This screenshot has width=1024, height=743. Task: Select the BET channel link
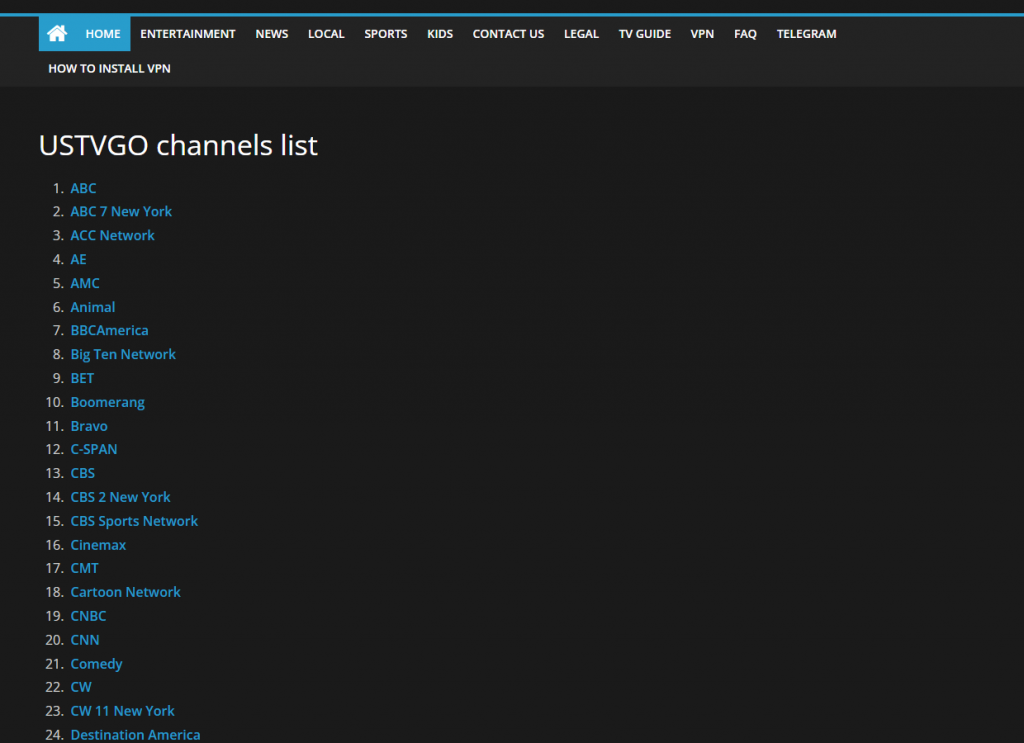[x=82, y=378]
